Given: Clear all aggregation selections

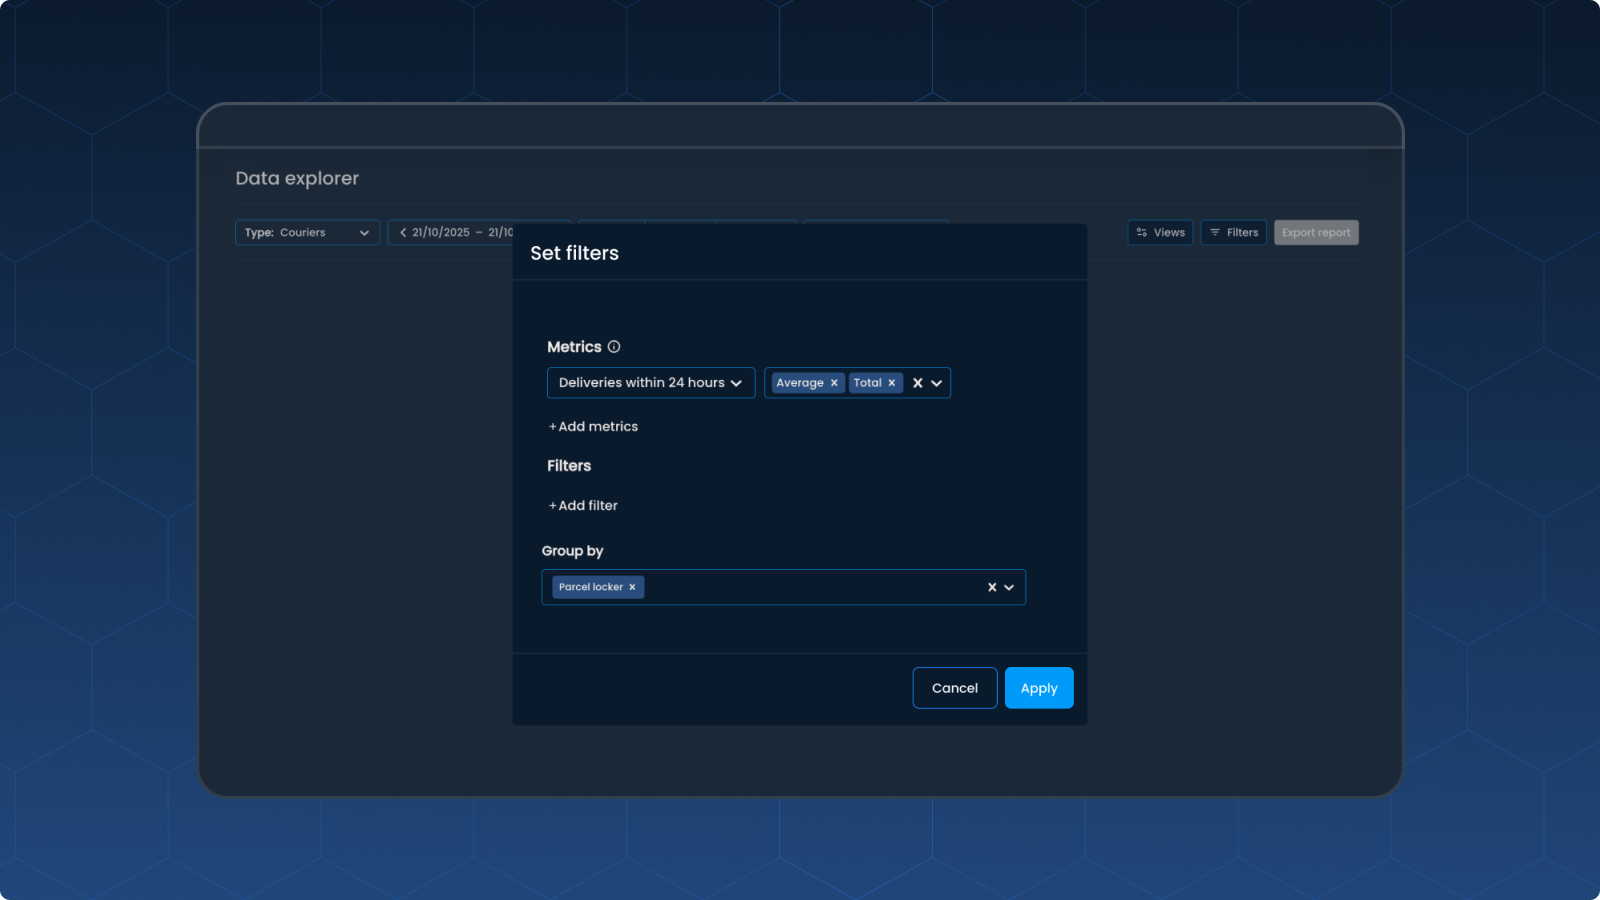Looking at the screenshot, I should (x=918, y=383).
